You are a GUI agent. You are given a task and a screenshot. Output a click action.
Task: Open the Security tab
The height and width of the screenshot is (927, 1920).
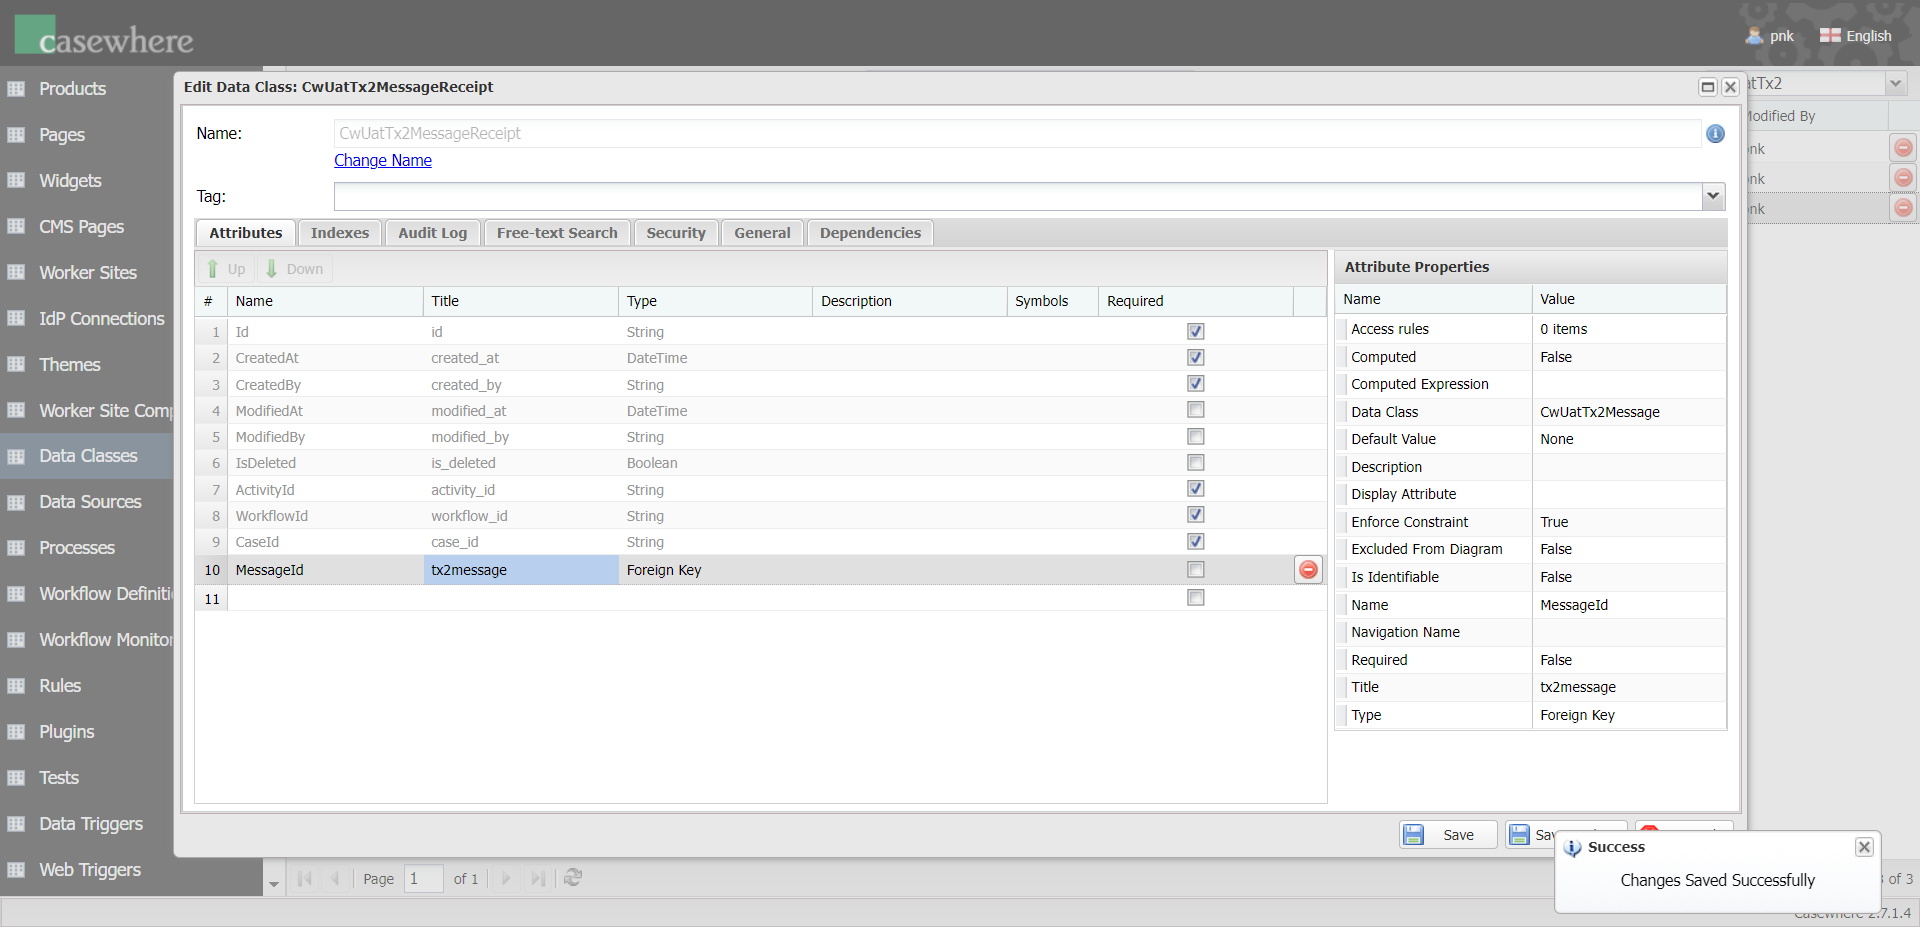[x=675, y=233]
